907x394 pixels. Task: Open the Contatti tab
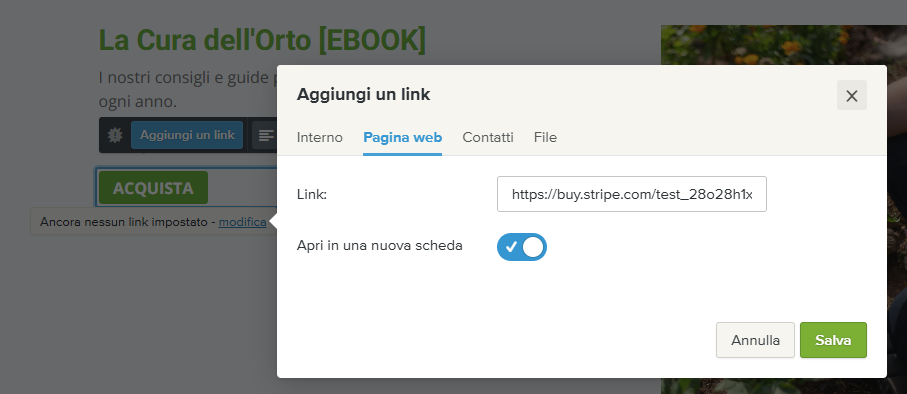[488, 138]
